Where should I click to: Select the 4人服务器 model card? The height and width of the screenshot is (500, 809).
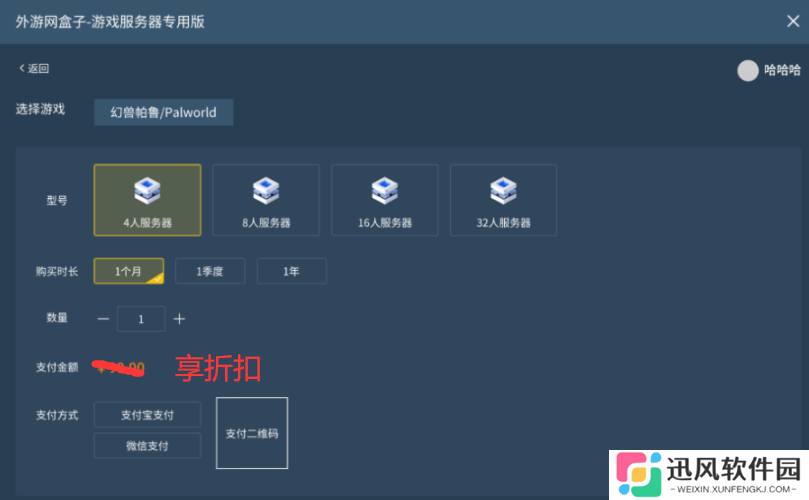point(147,200)
